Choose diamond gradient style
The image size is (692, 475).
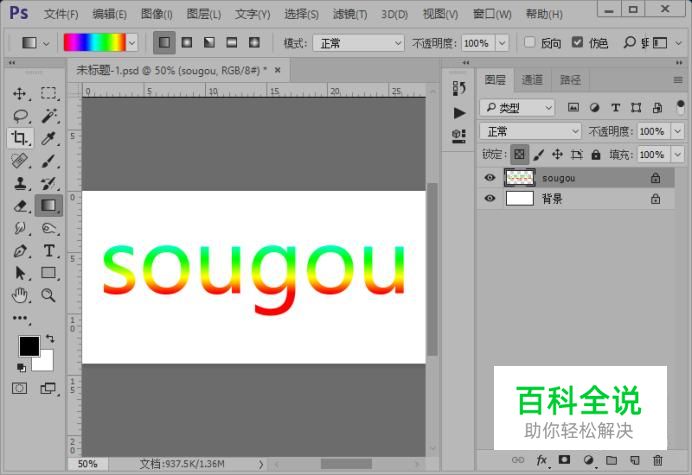[x=254, y=42]
